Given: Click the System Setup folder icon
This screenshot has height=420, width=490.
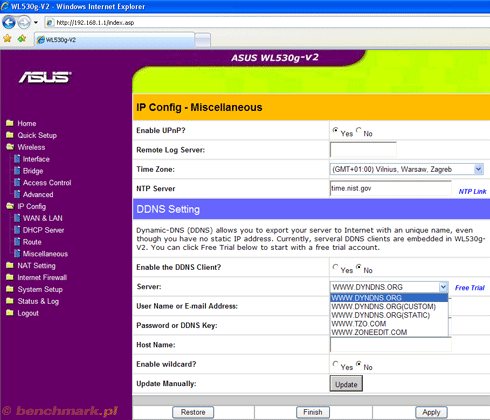Looking at the screenshot, I should 10,289.
